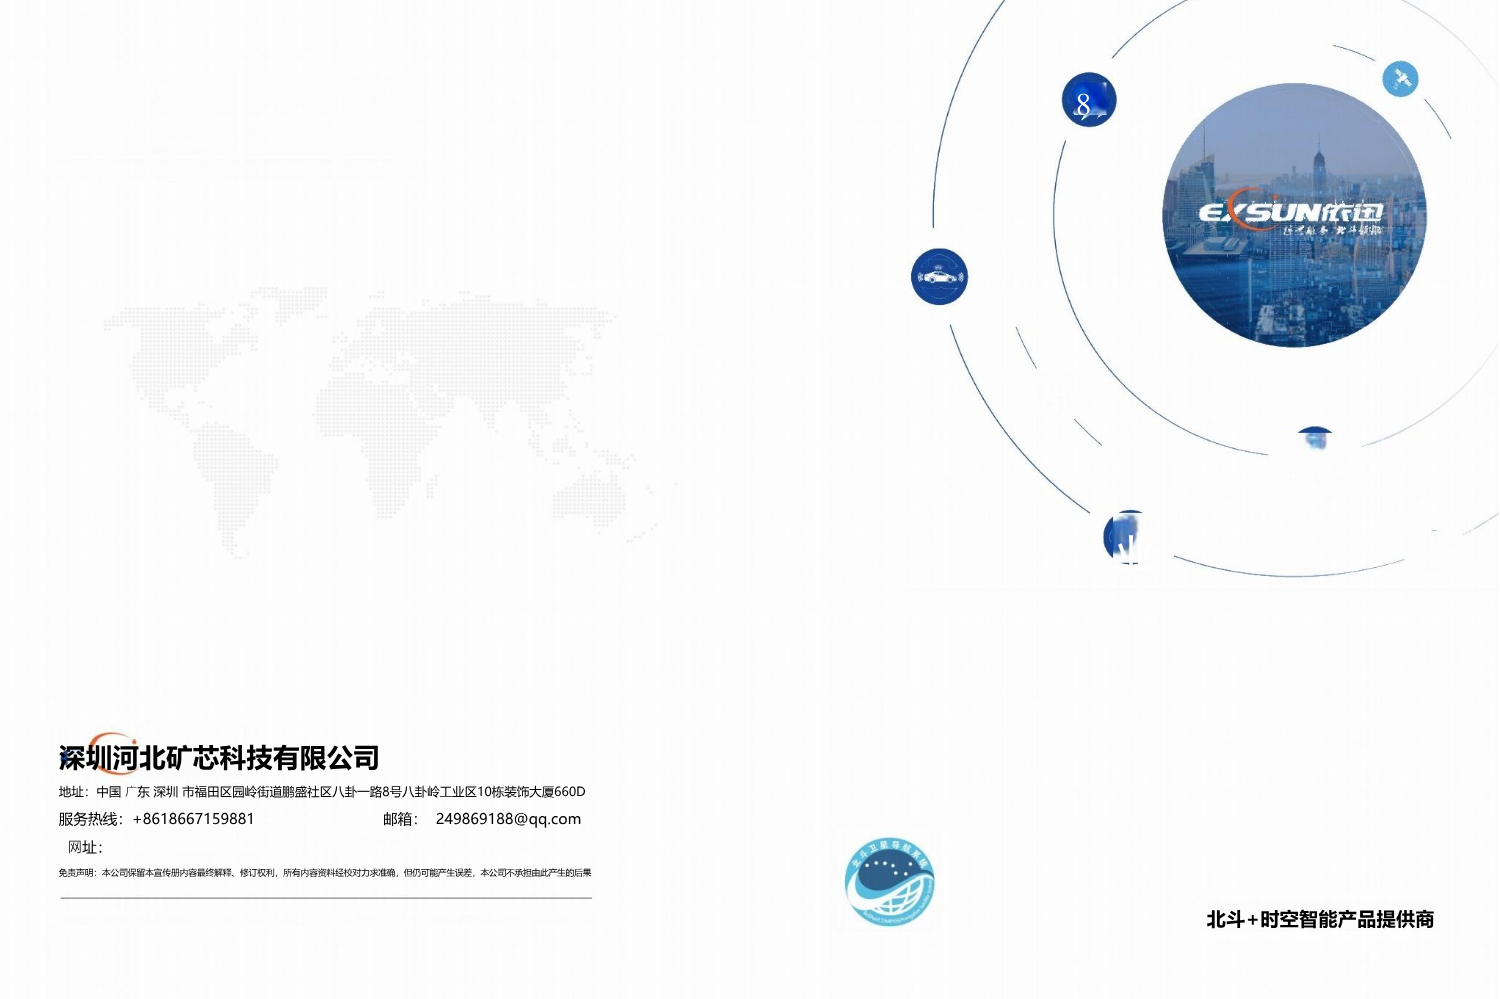Click the tagline 北斗+时空智能产品提供商
This screenshot has height=999, width=1500.
(x=1320, y=919)
